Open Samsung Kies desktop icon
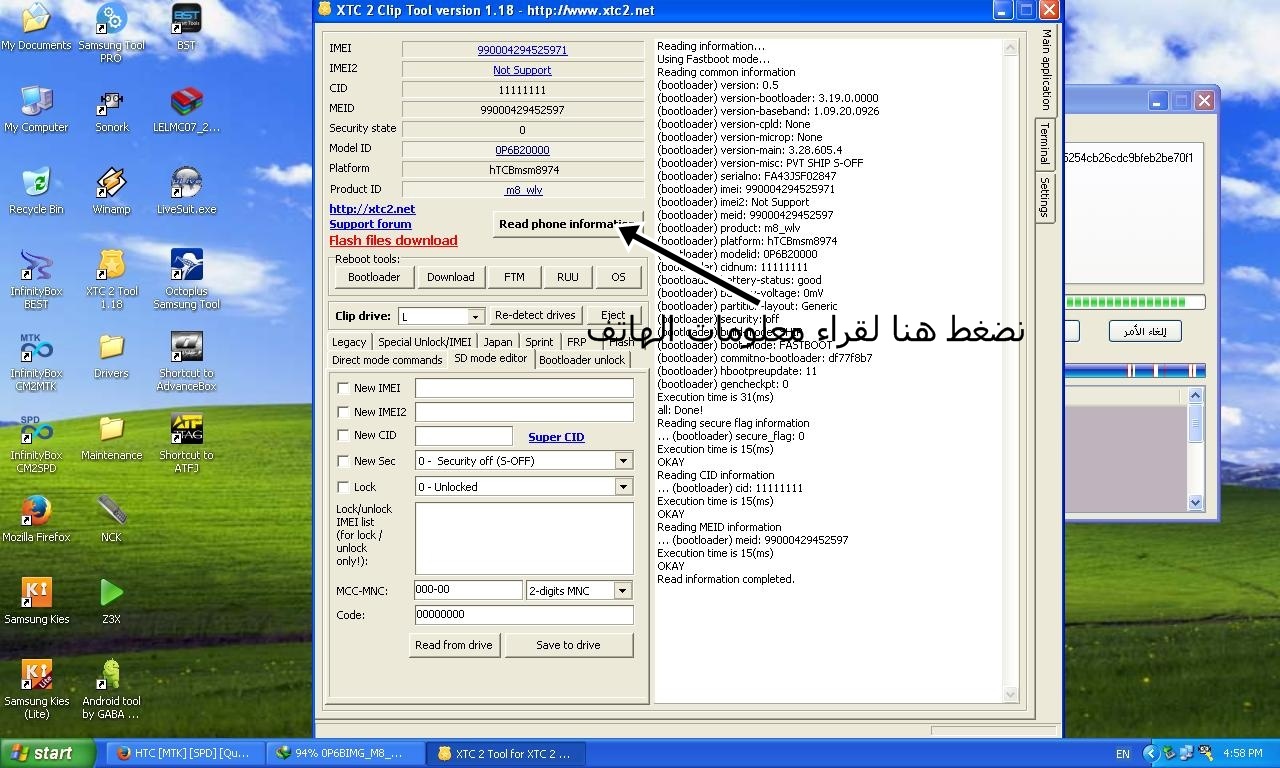The width and height of the screenshot is (1280, 768). 36,602
